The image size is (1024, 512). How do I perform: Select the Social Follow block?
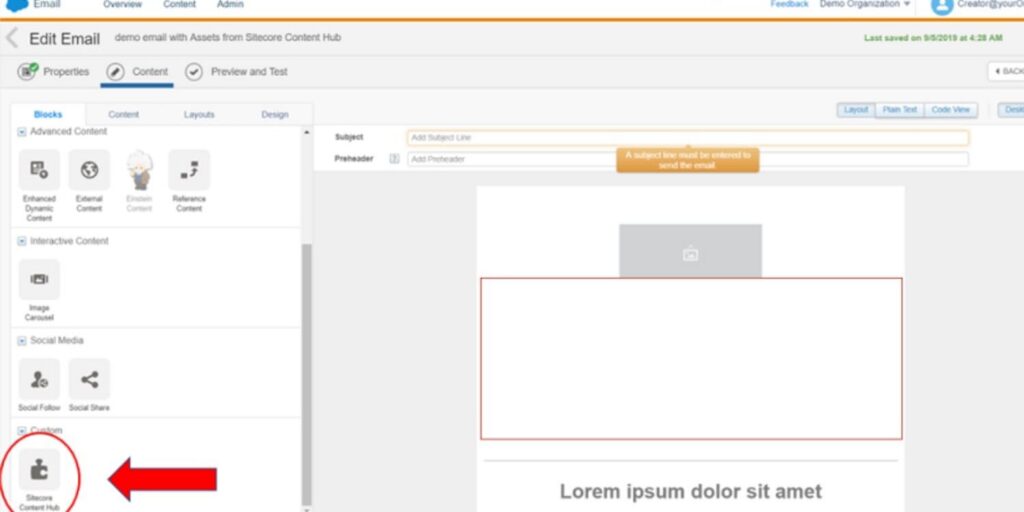coord(39,385)
